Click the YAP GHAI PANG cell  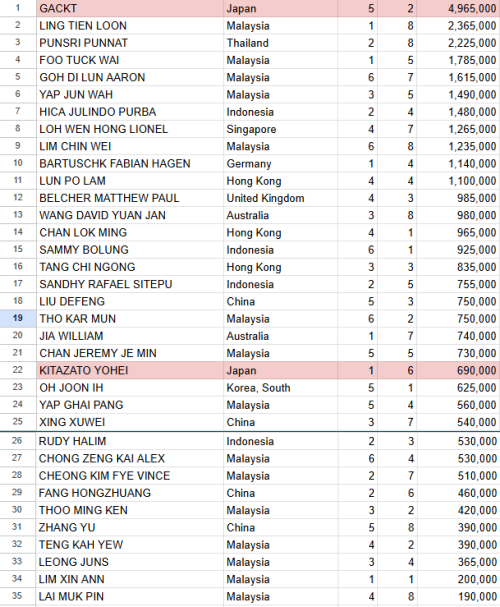pyautogui.click(x=130, y=405)
